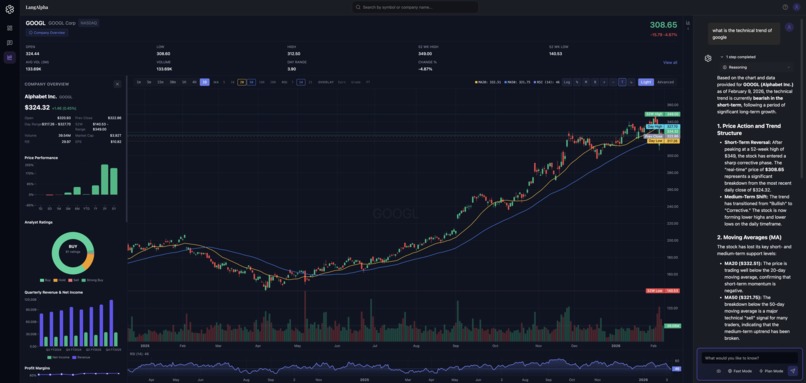Select the 4H timeframe
The width and height of the screenshot is (806, 383).
[194, 82]
